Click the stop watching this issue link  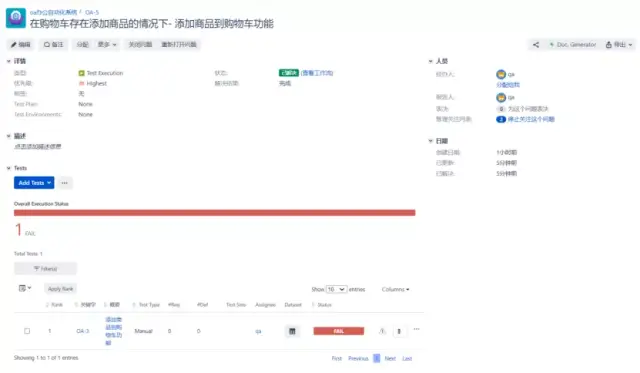point(531,119)
